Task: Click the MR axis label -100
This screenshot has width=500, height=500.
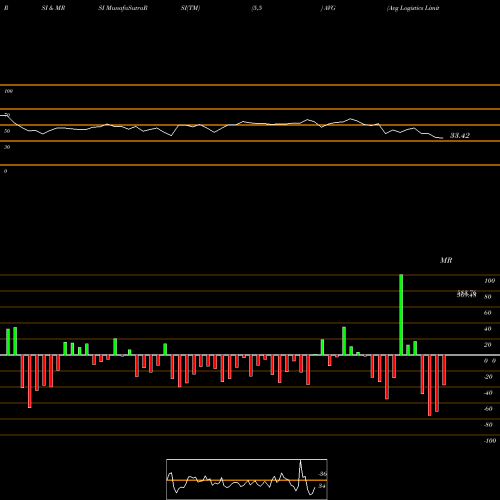Action: 490,441
